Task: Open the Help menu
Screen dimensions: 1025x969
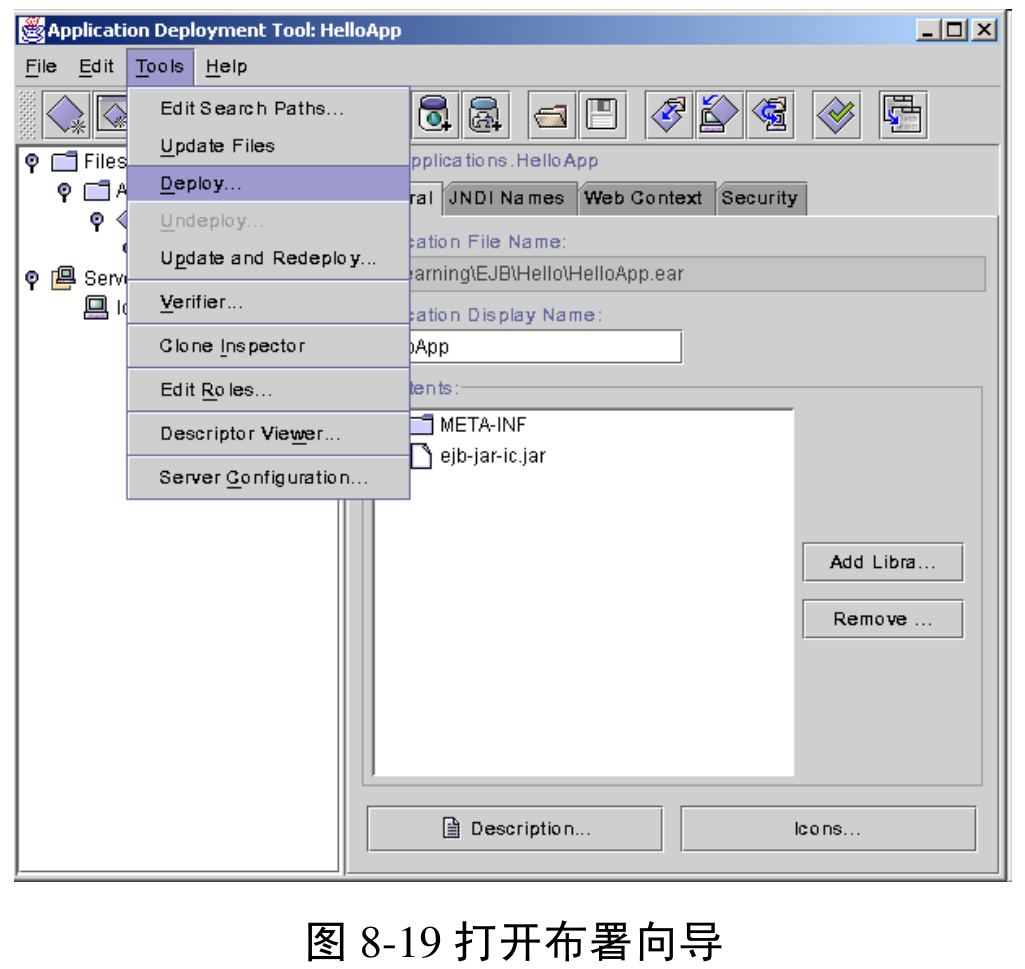Action: (x=226, y=67)
